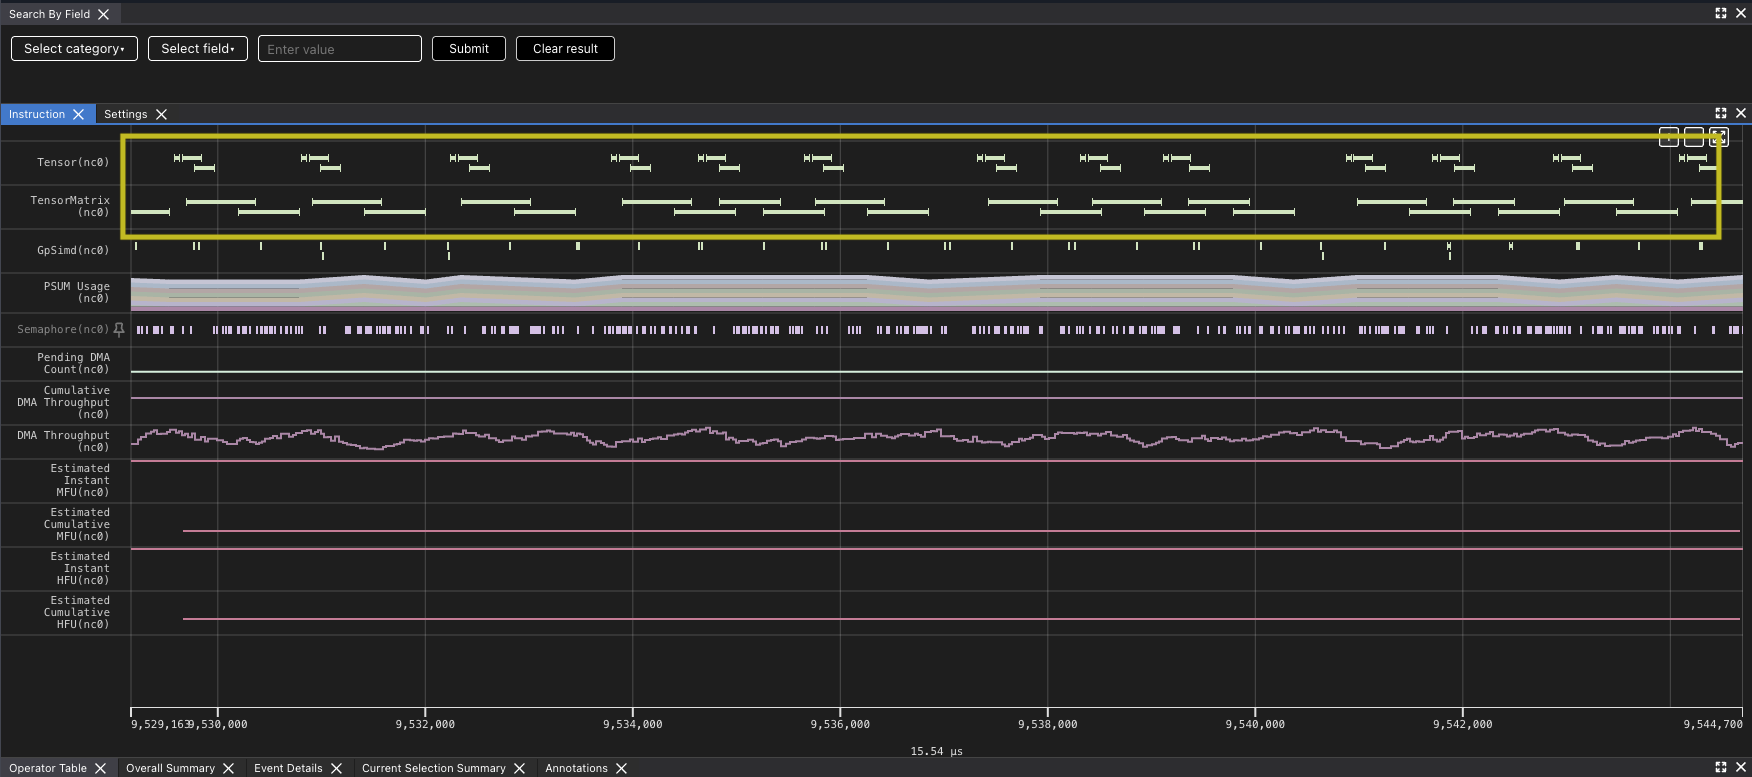Click the zoom in timeline button
1752x777 pixels.
[1668, 137]
